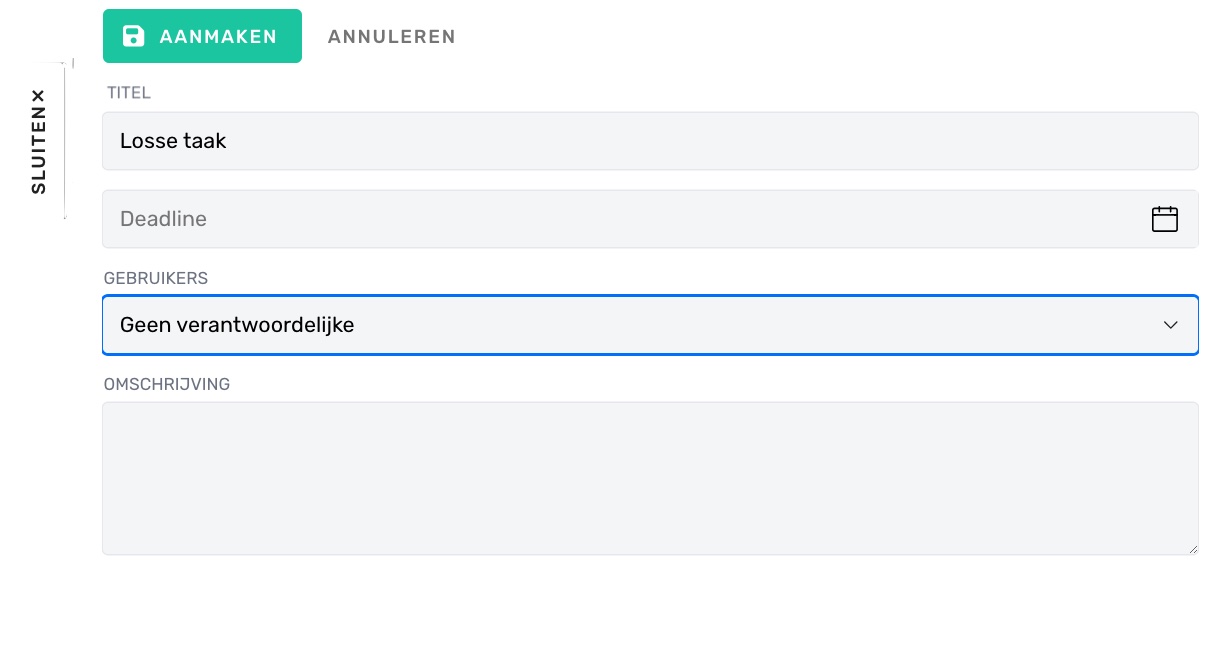
Task: Click the floppy disk save icon
Action: [x=133, y=36]
